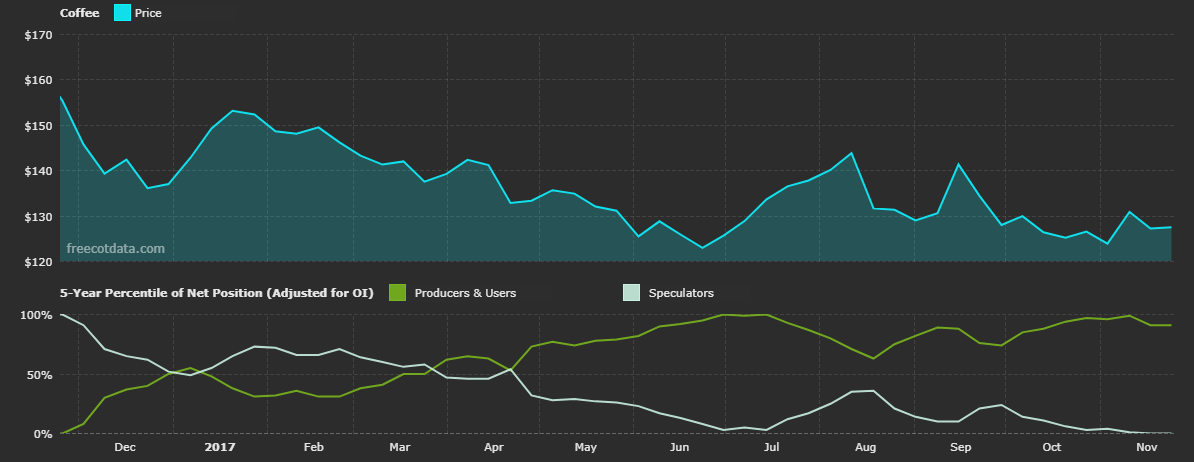
Task: Select the 2017 label on the time axis
Action: coord(218,447)
